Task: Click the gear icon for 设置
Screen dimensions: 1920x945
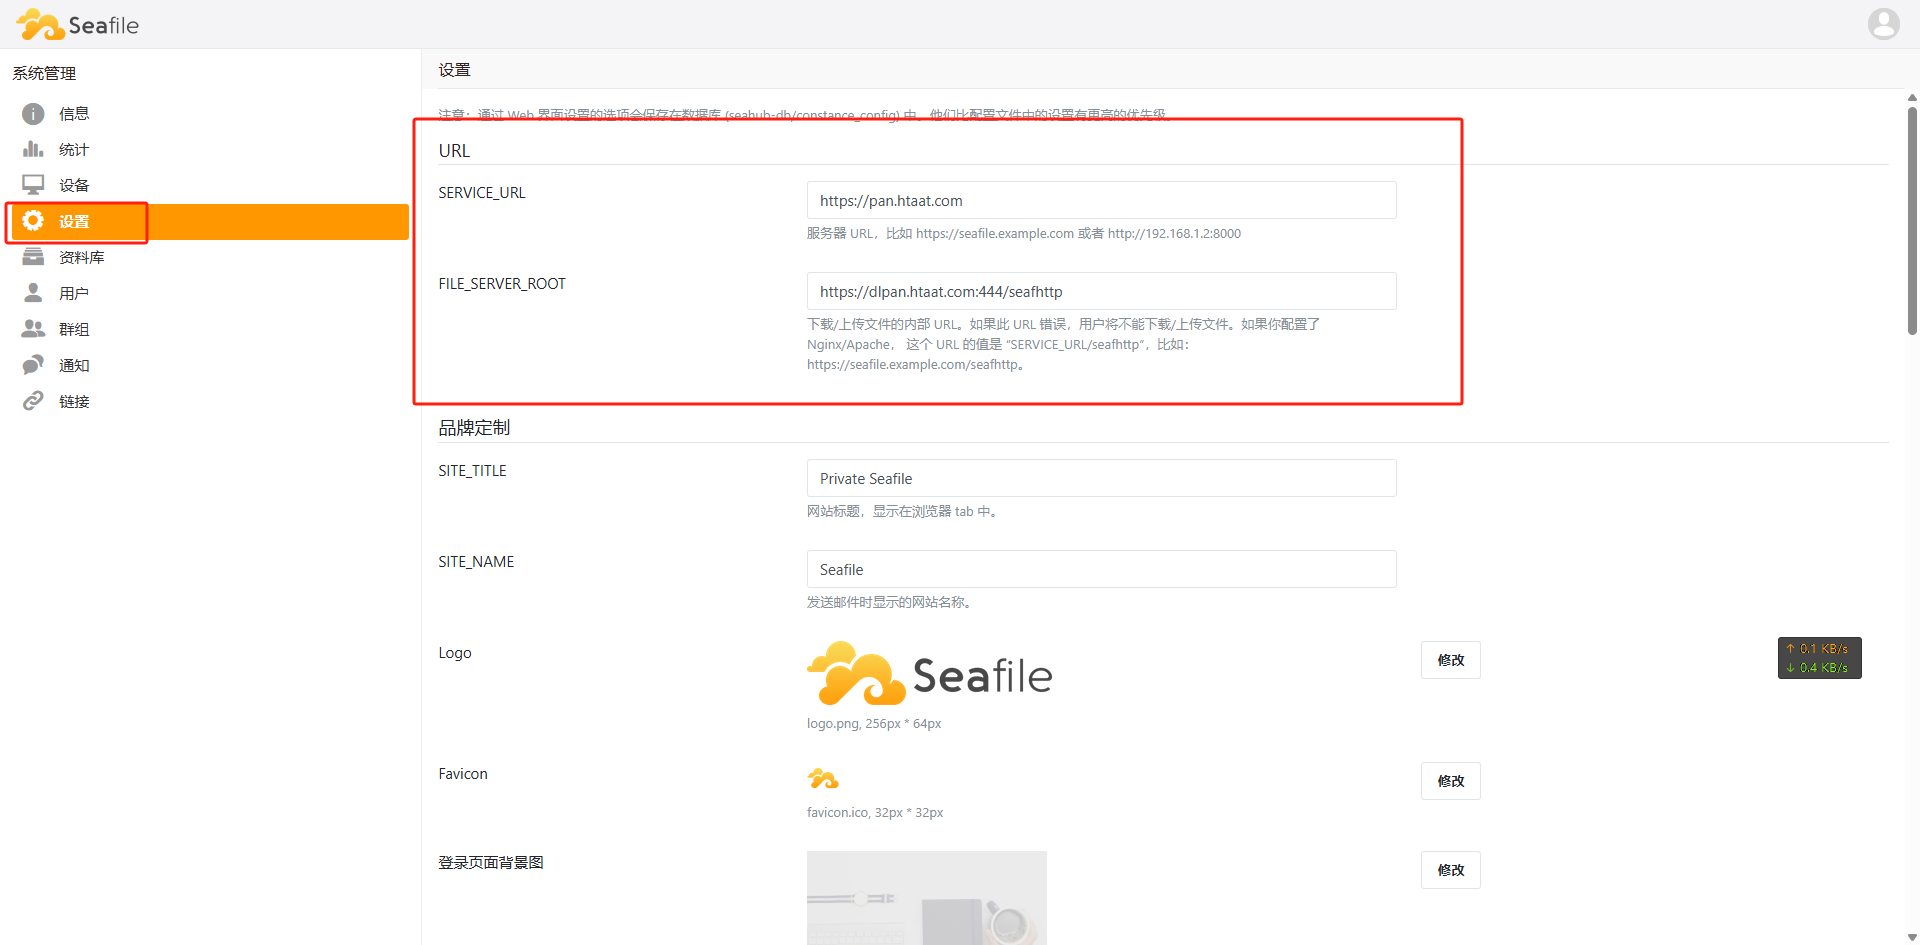Action: coord(33,221)
